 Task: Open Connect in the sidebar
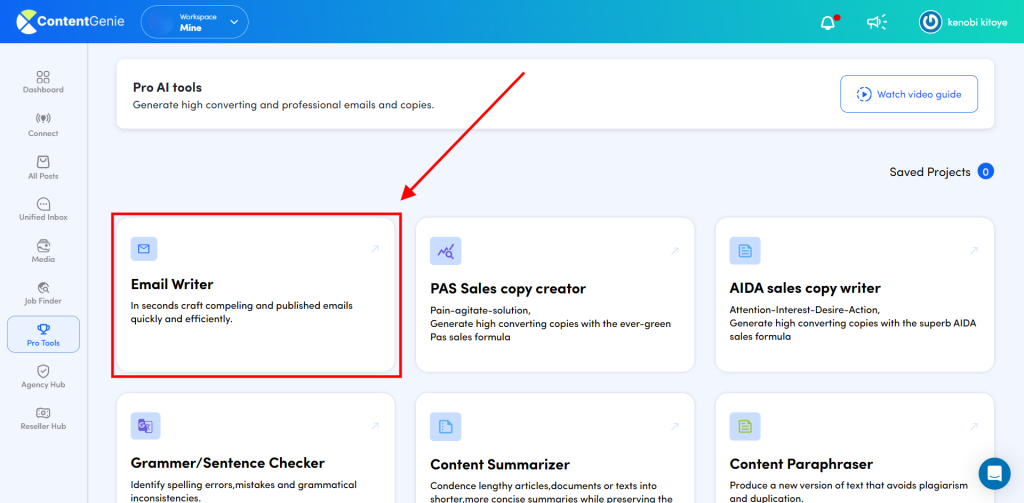pyautogui.click(x=43, y=125)
